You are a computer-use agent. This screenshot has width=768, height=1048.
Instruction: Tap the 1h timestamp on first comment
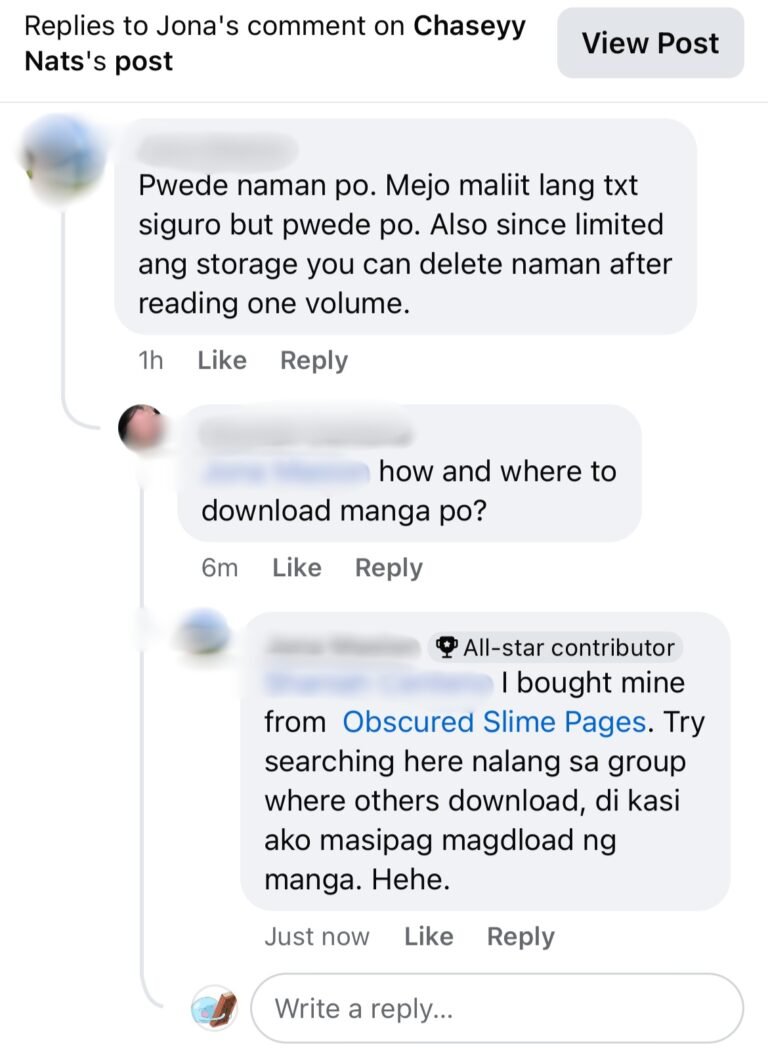150,360
